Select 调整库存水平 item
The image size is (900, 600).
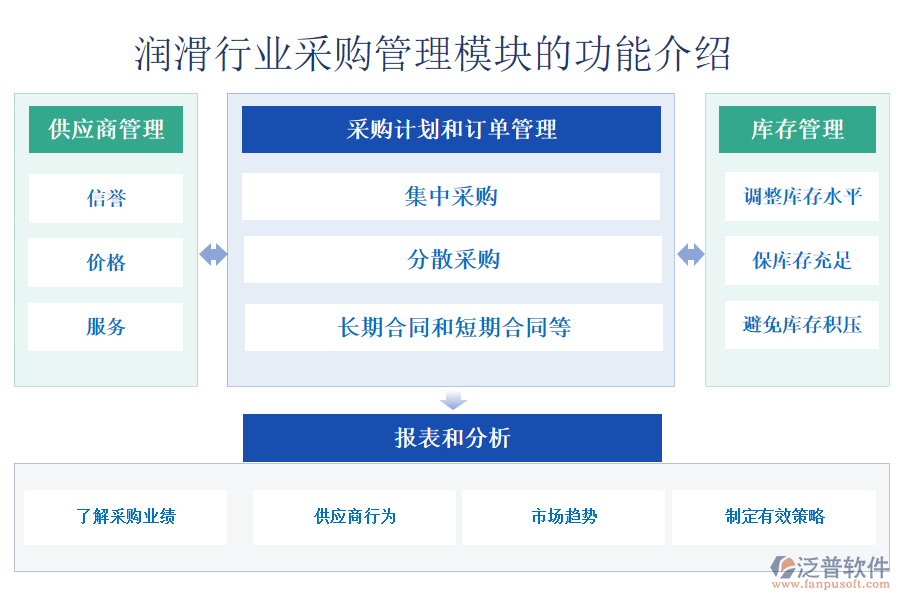point(802,197)
